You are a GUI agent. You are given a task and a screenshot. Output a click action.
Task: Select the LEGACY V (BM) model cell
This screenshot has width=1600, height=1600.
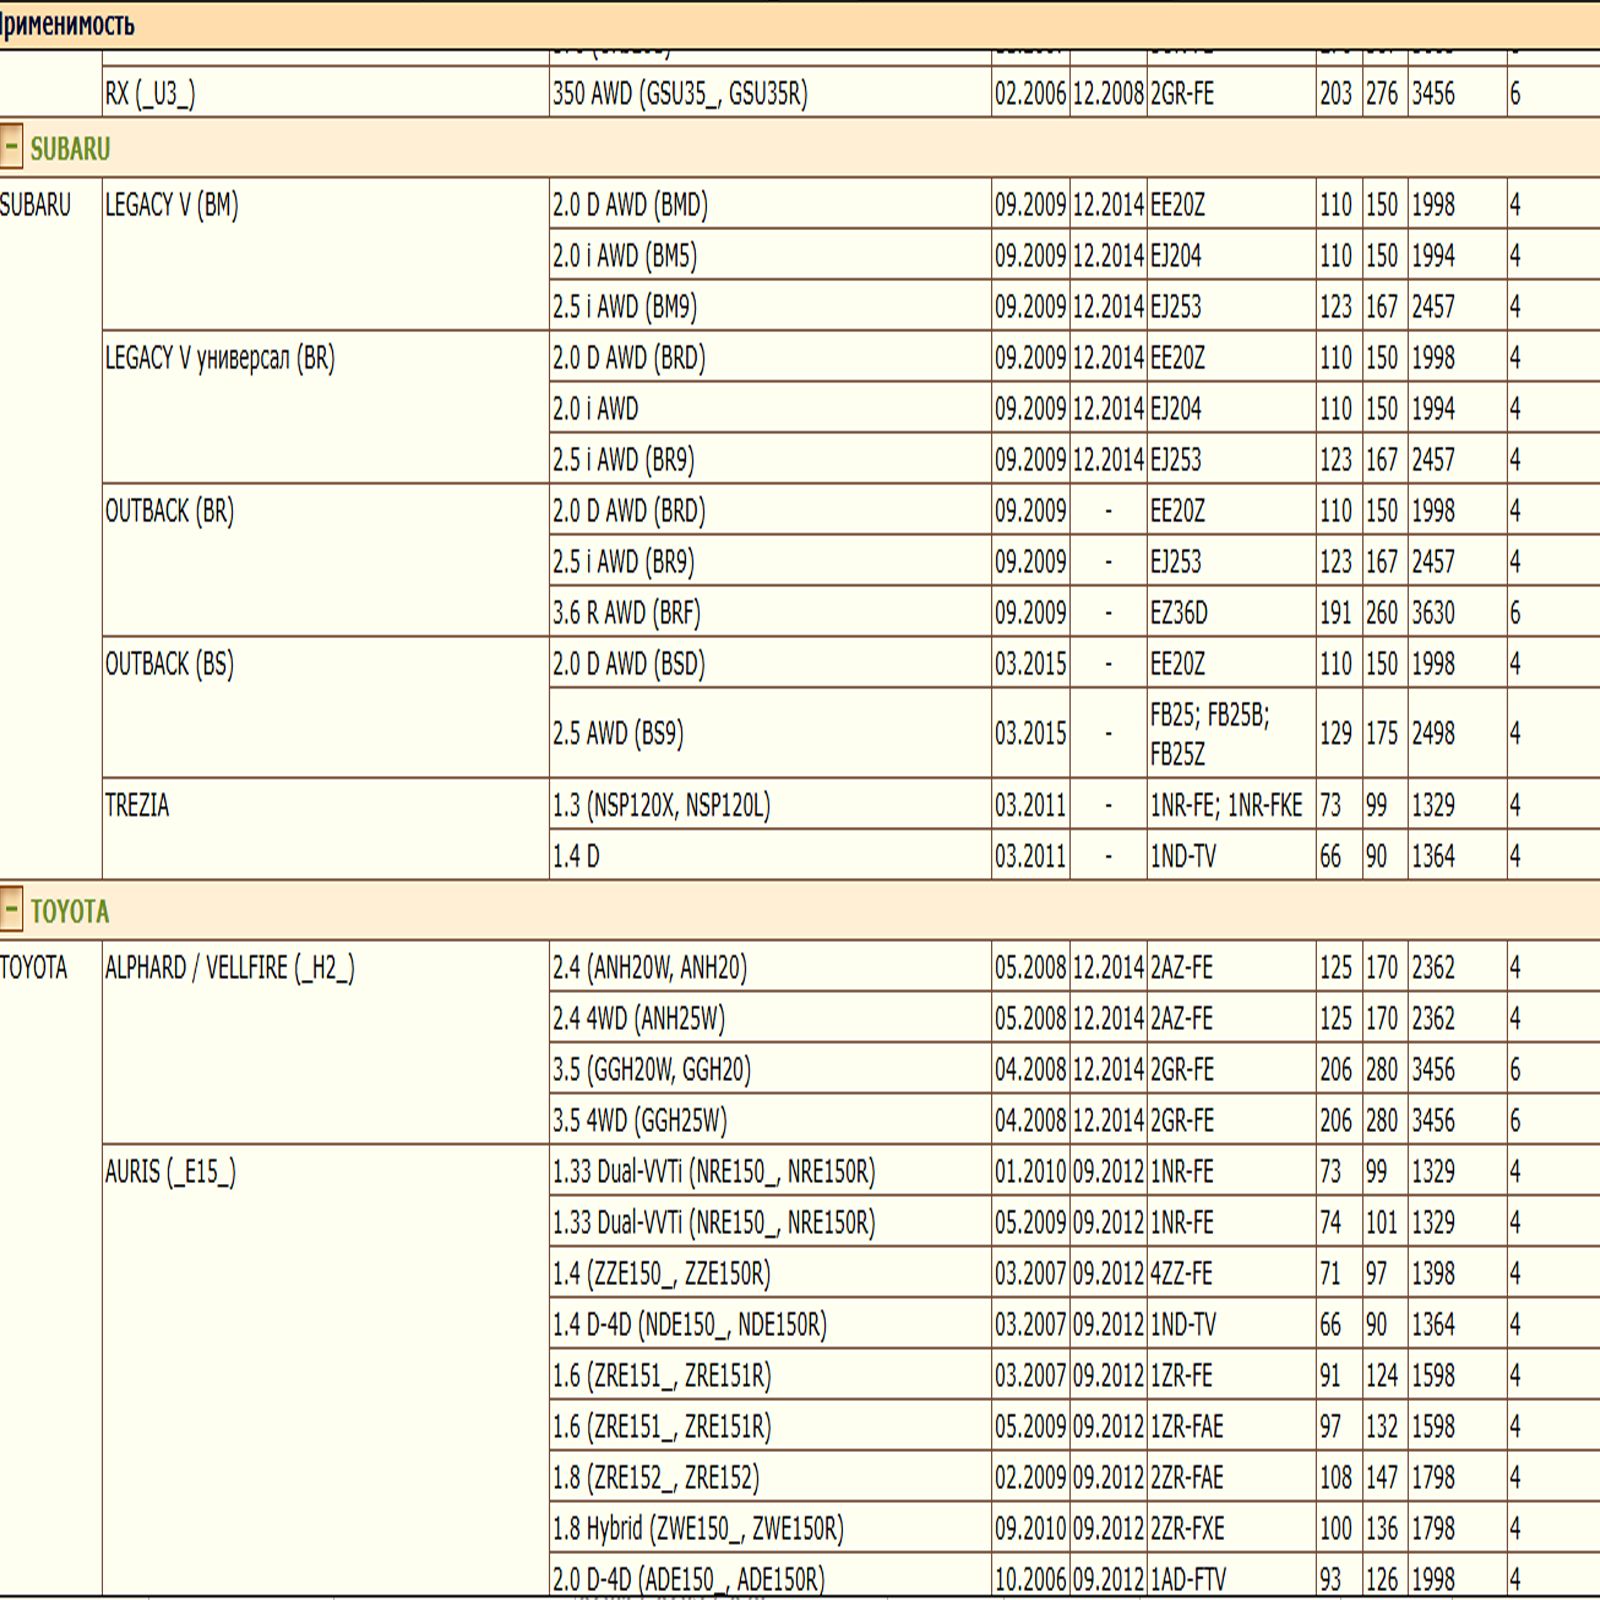(x=172, y=206)
